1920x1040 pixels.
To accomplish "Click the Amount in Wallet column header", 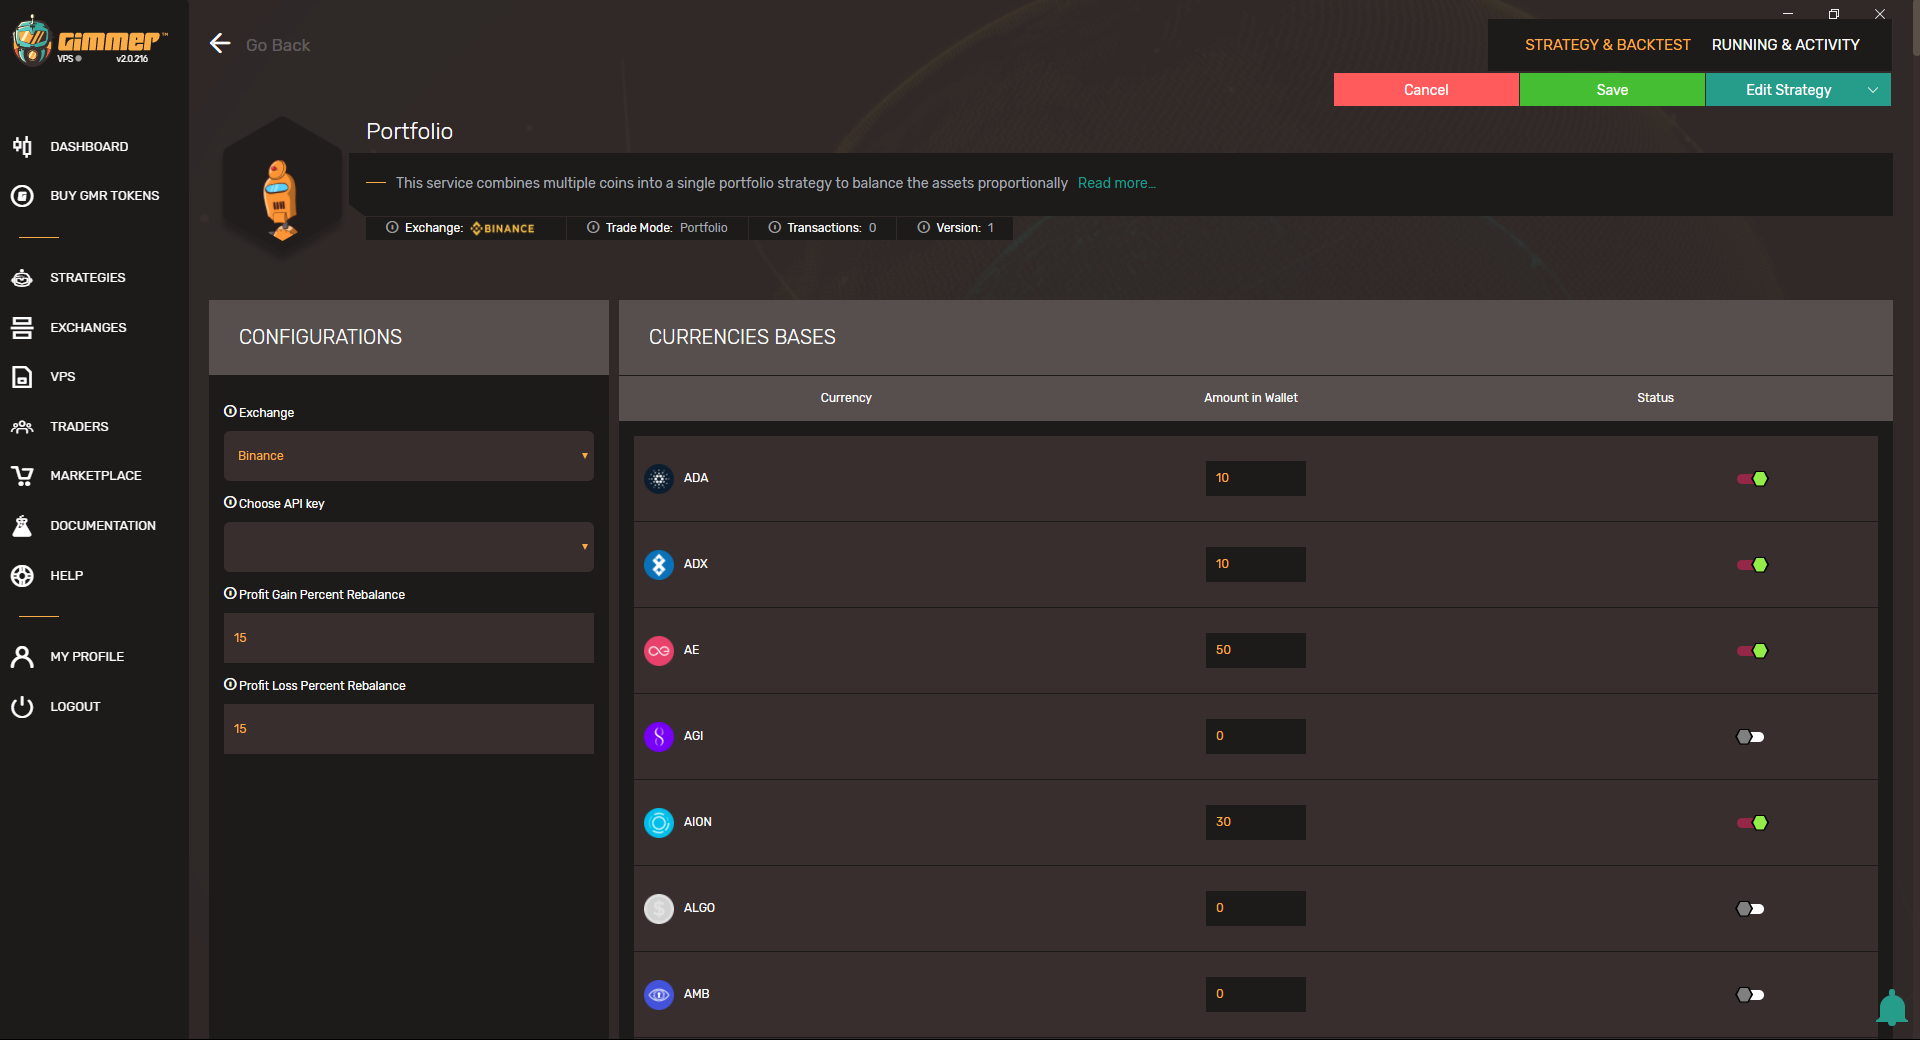I will click(1250, 398).
